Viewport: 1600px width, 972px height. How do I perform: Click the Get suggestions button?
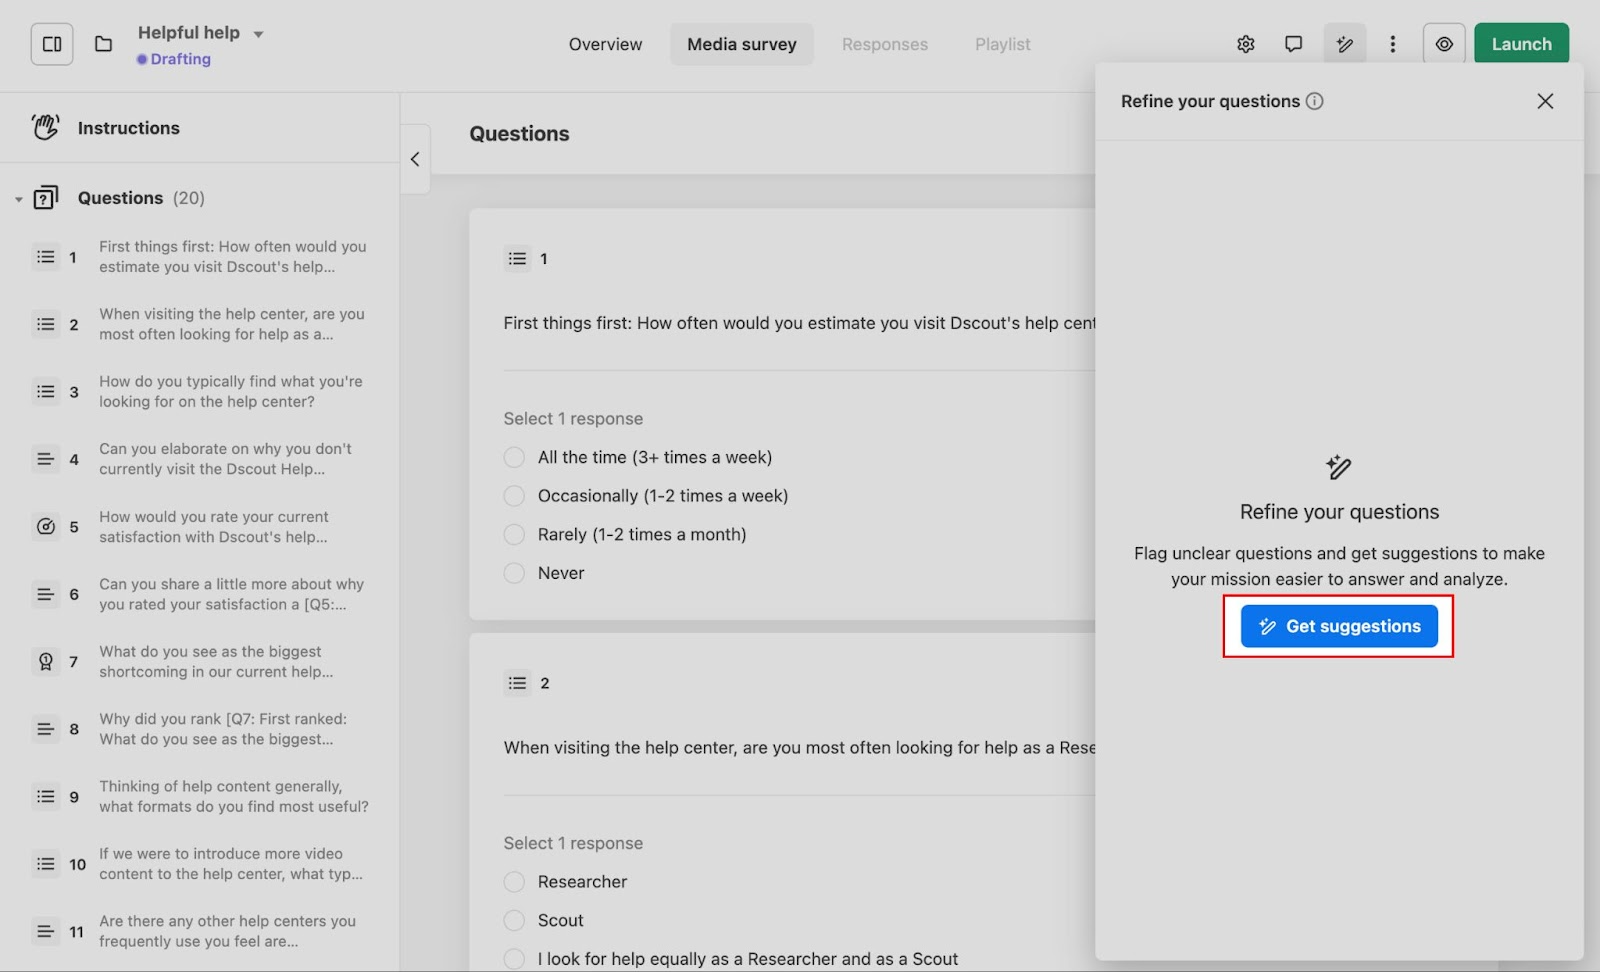tap(1338, 627)
